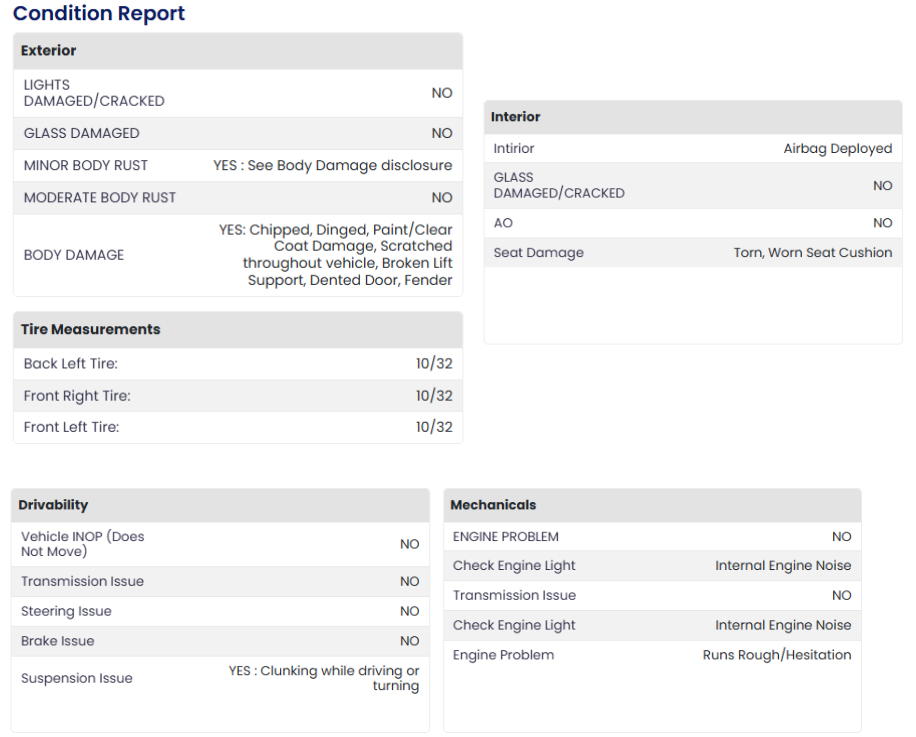The height and width of the screenshot is (737, 916).
Task: Click the 'Torn, Worn Seat Cushion' value
Action: pos(812,253)
